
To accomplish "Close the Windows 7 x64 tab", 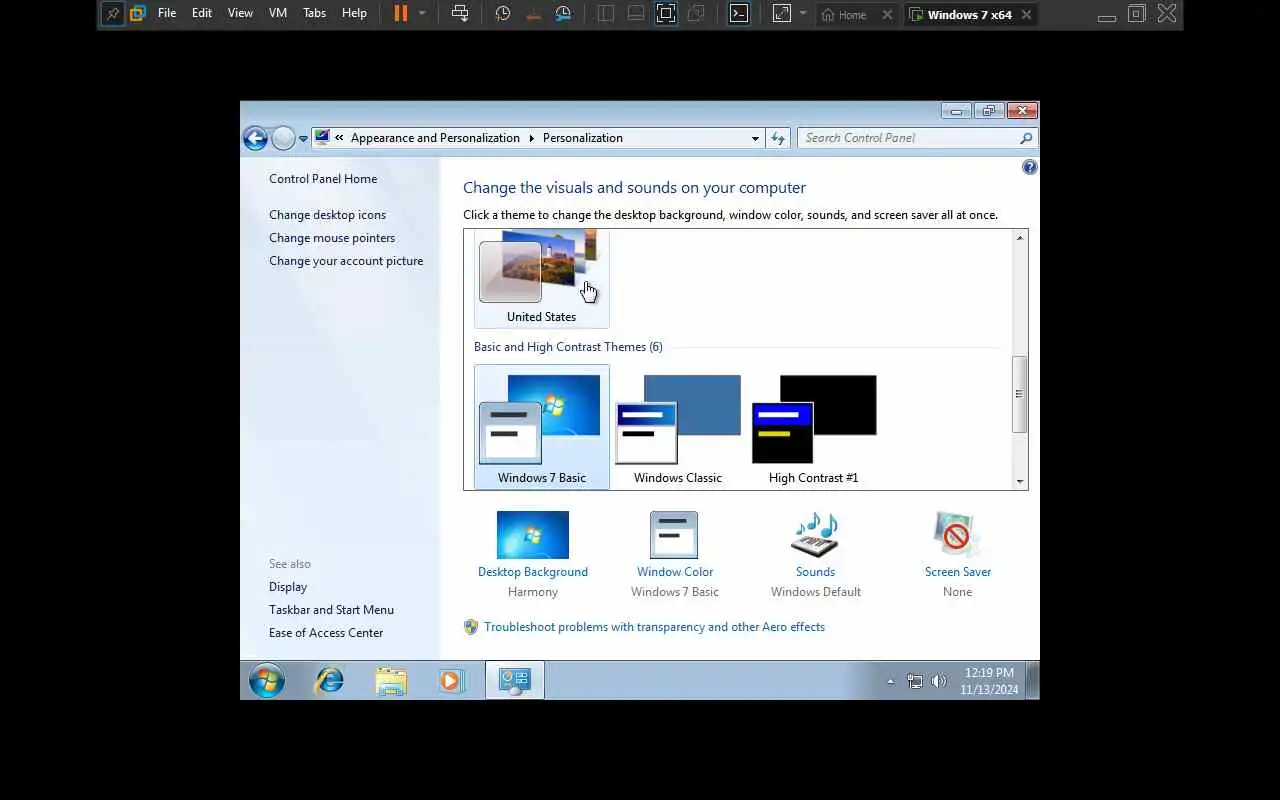I will (x=1027, y=15).
